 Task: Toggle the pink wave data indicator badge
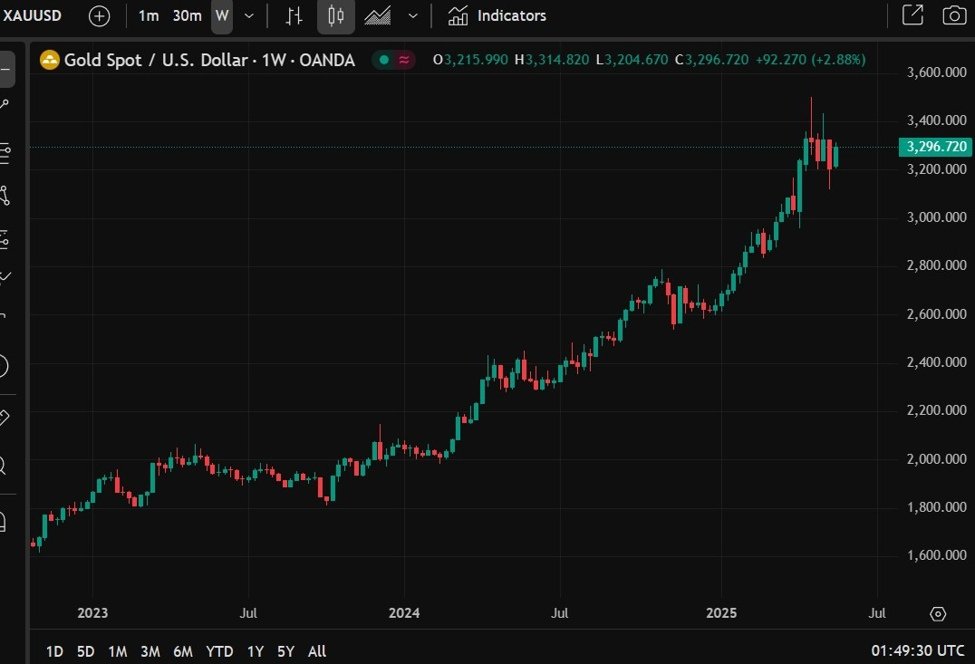tap(404, 60)
